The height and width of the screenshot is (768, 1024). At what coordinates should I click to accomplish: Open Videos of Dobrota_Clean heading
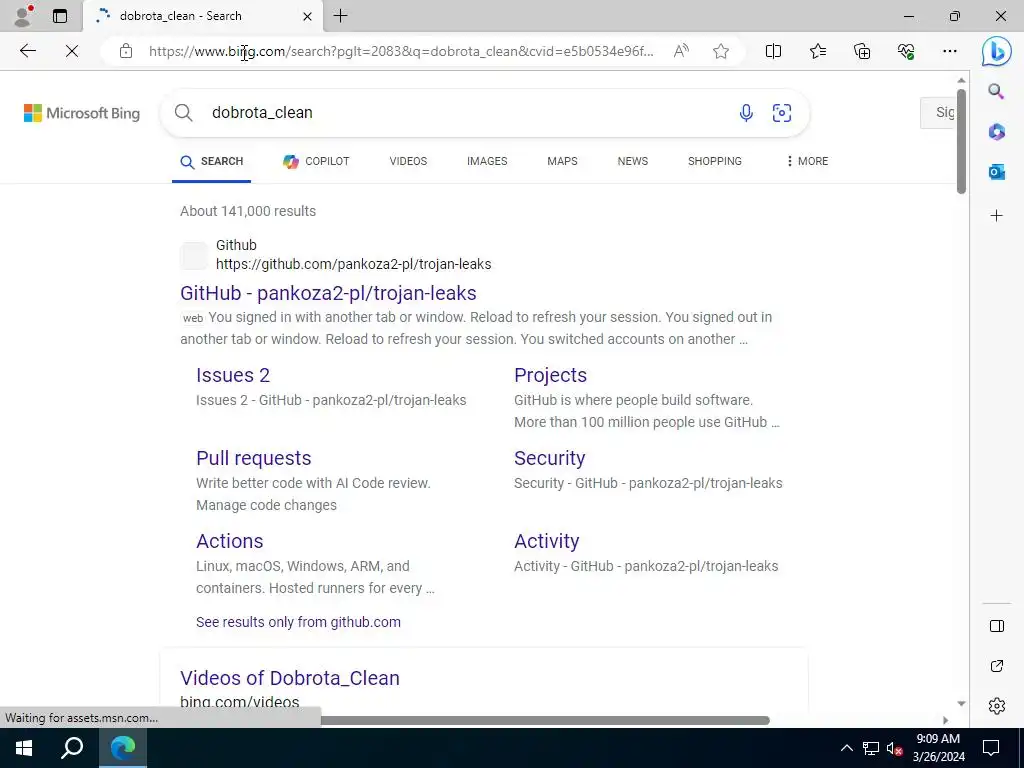click(x=290, y=678)
